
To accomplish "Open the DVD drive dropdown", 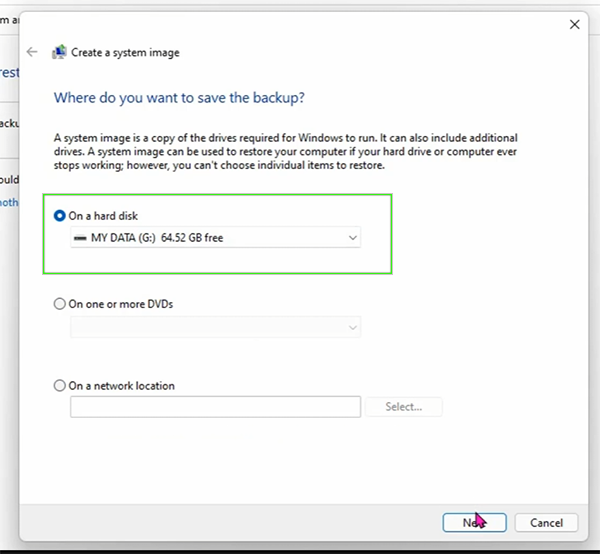I will tap(215, 327).
